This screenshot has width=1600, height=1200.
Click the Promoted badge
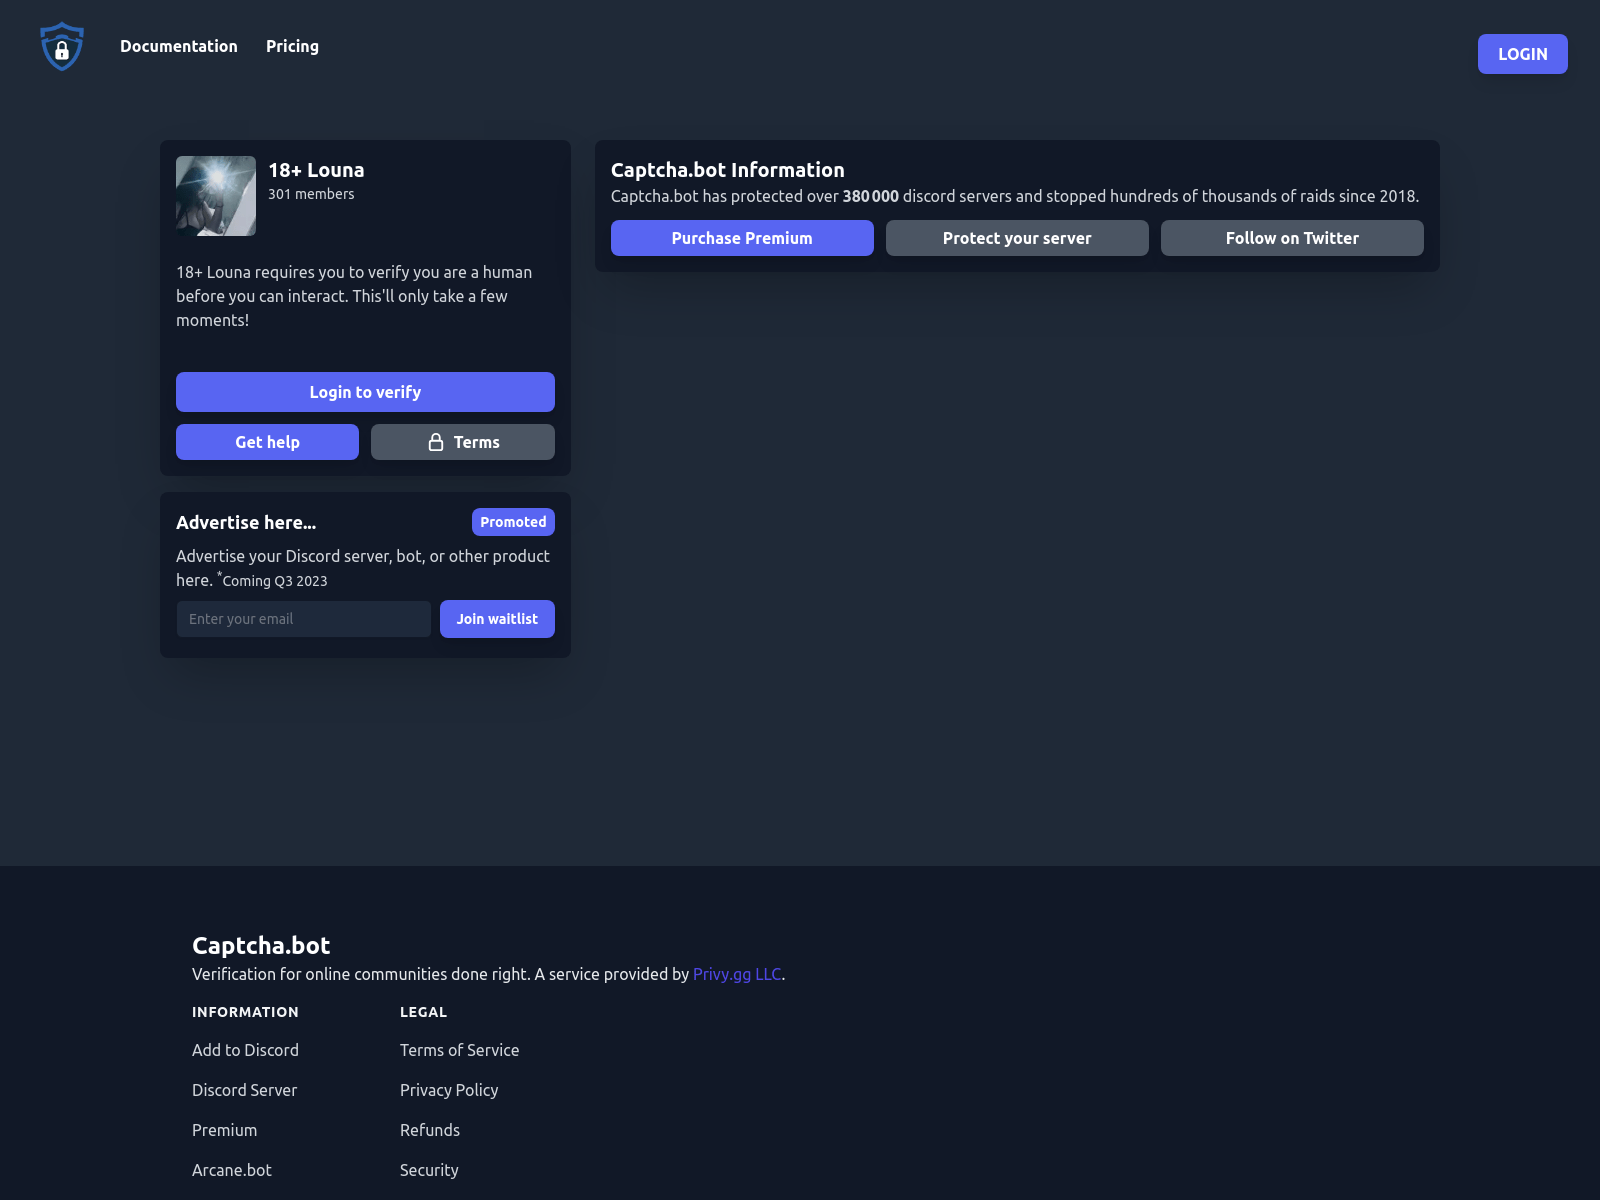(513, 522)
